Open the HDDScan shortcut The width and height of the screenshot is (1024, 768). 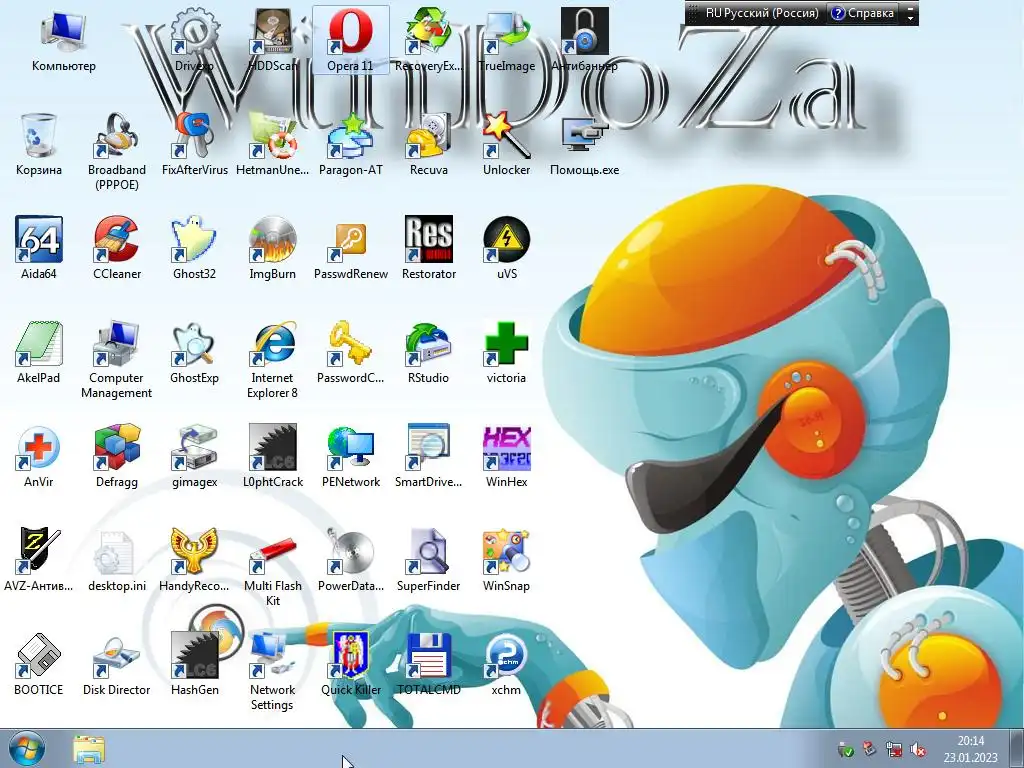click(x=273, y=40)
